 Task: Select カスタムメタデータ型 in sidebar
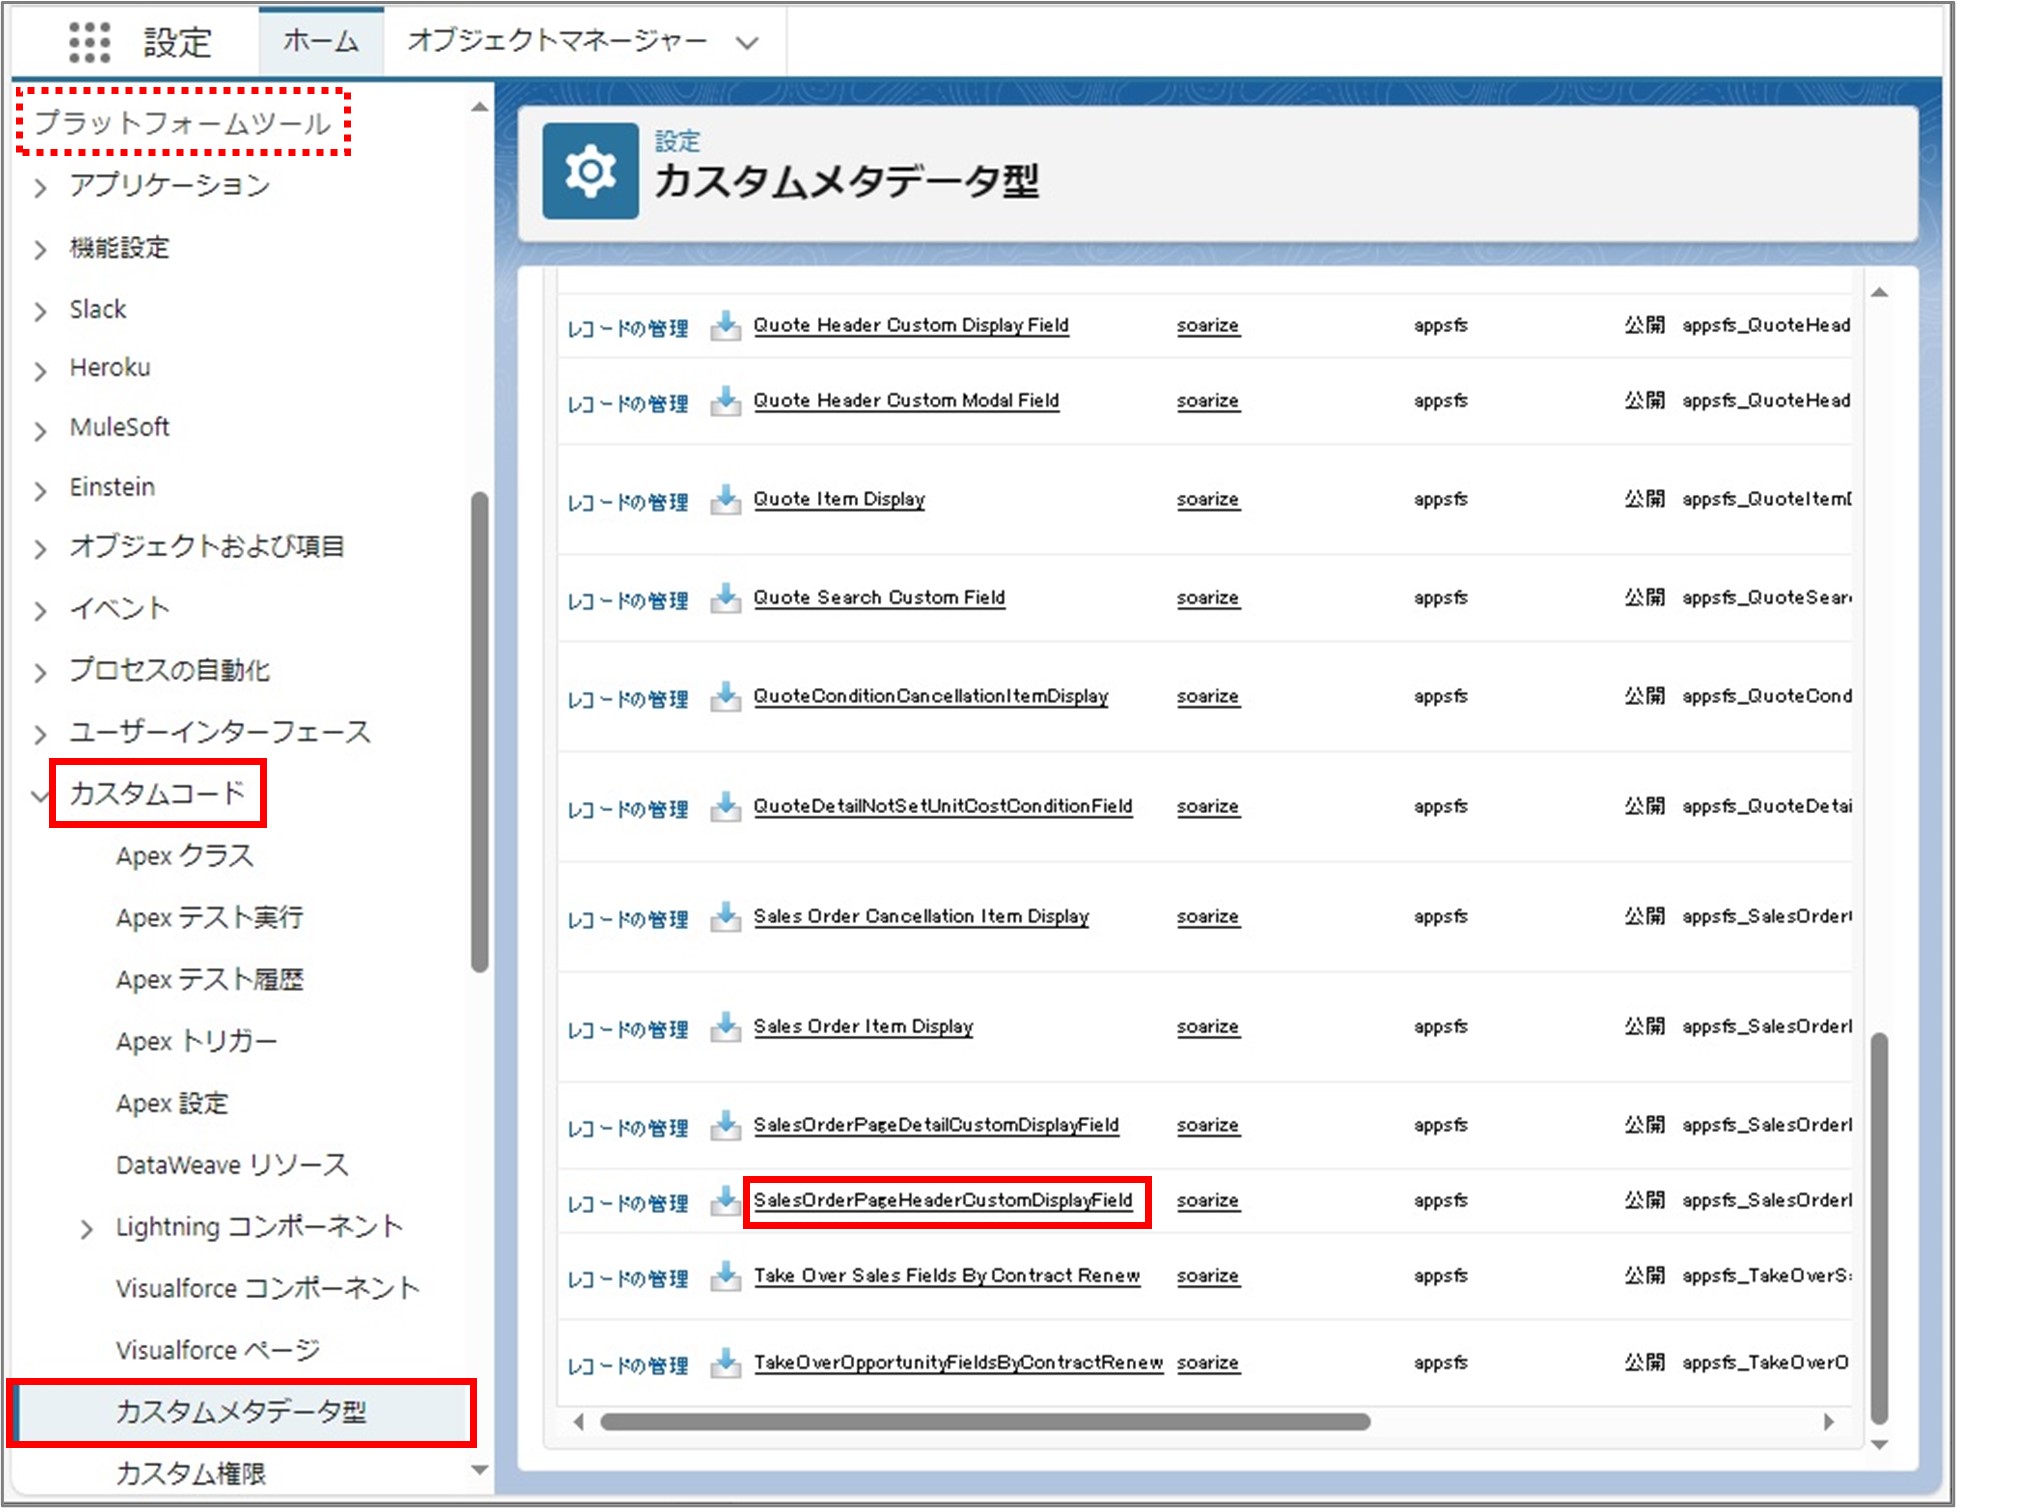click(241, 1412)
